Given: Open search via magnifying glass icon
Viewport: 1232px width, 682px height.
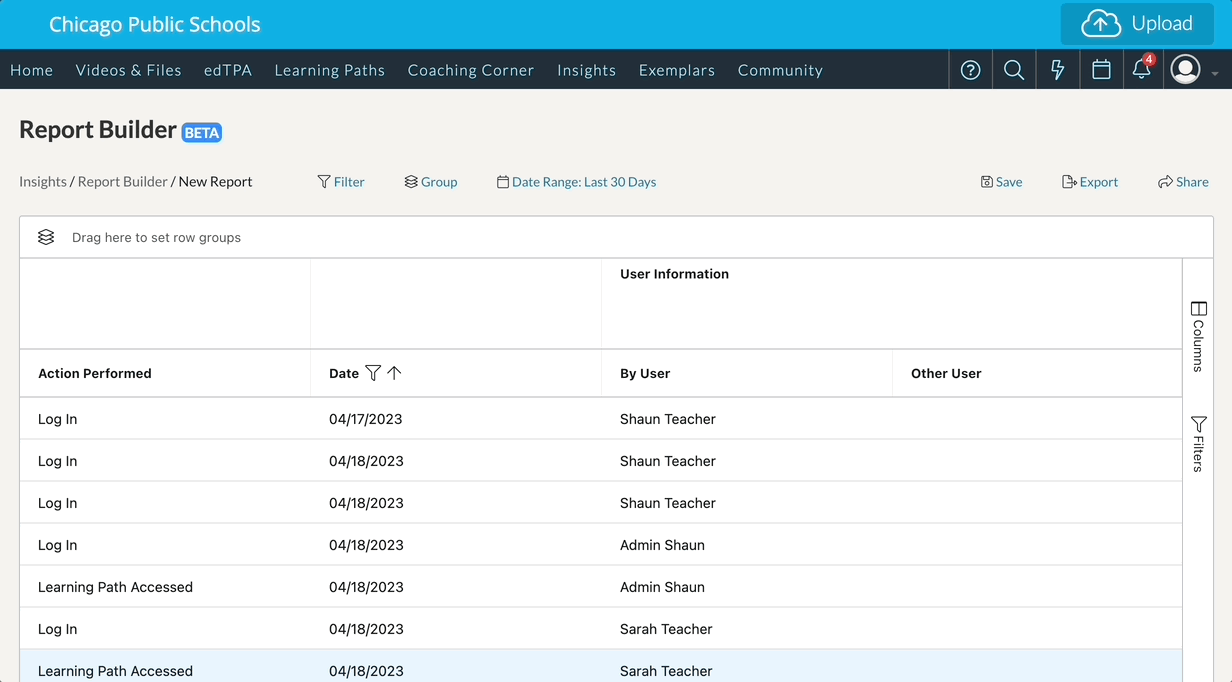Looking at the screenshot, I should click(1014, 70).
